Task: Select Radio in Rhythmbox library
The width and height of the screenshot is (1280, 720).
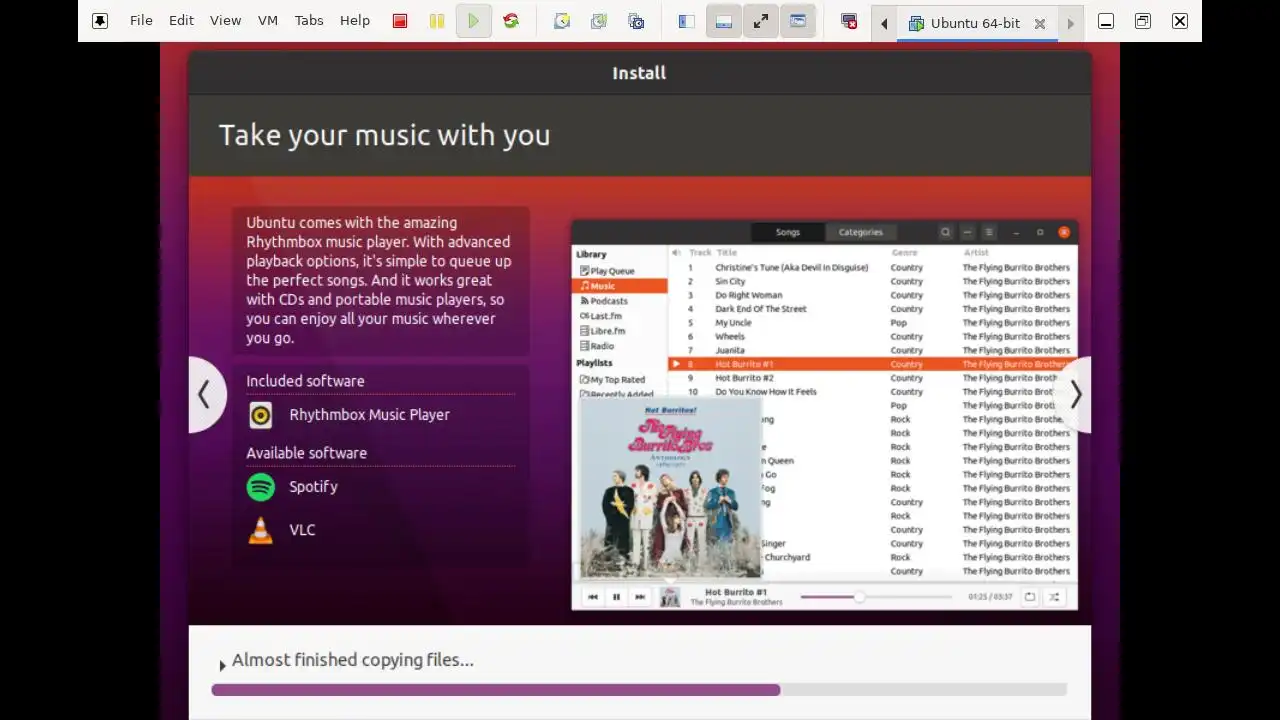Action: pos(620,346)
